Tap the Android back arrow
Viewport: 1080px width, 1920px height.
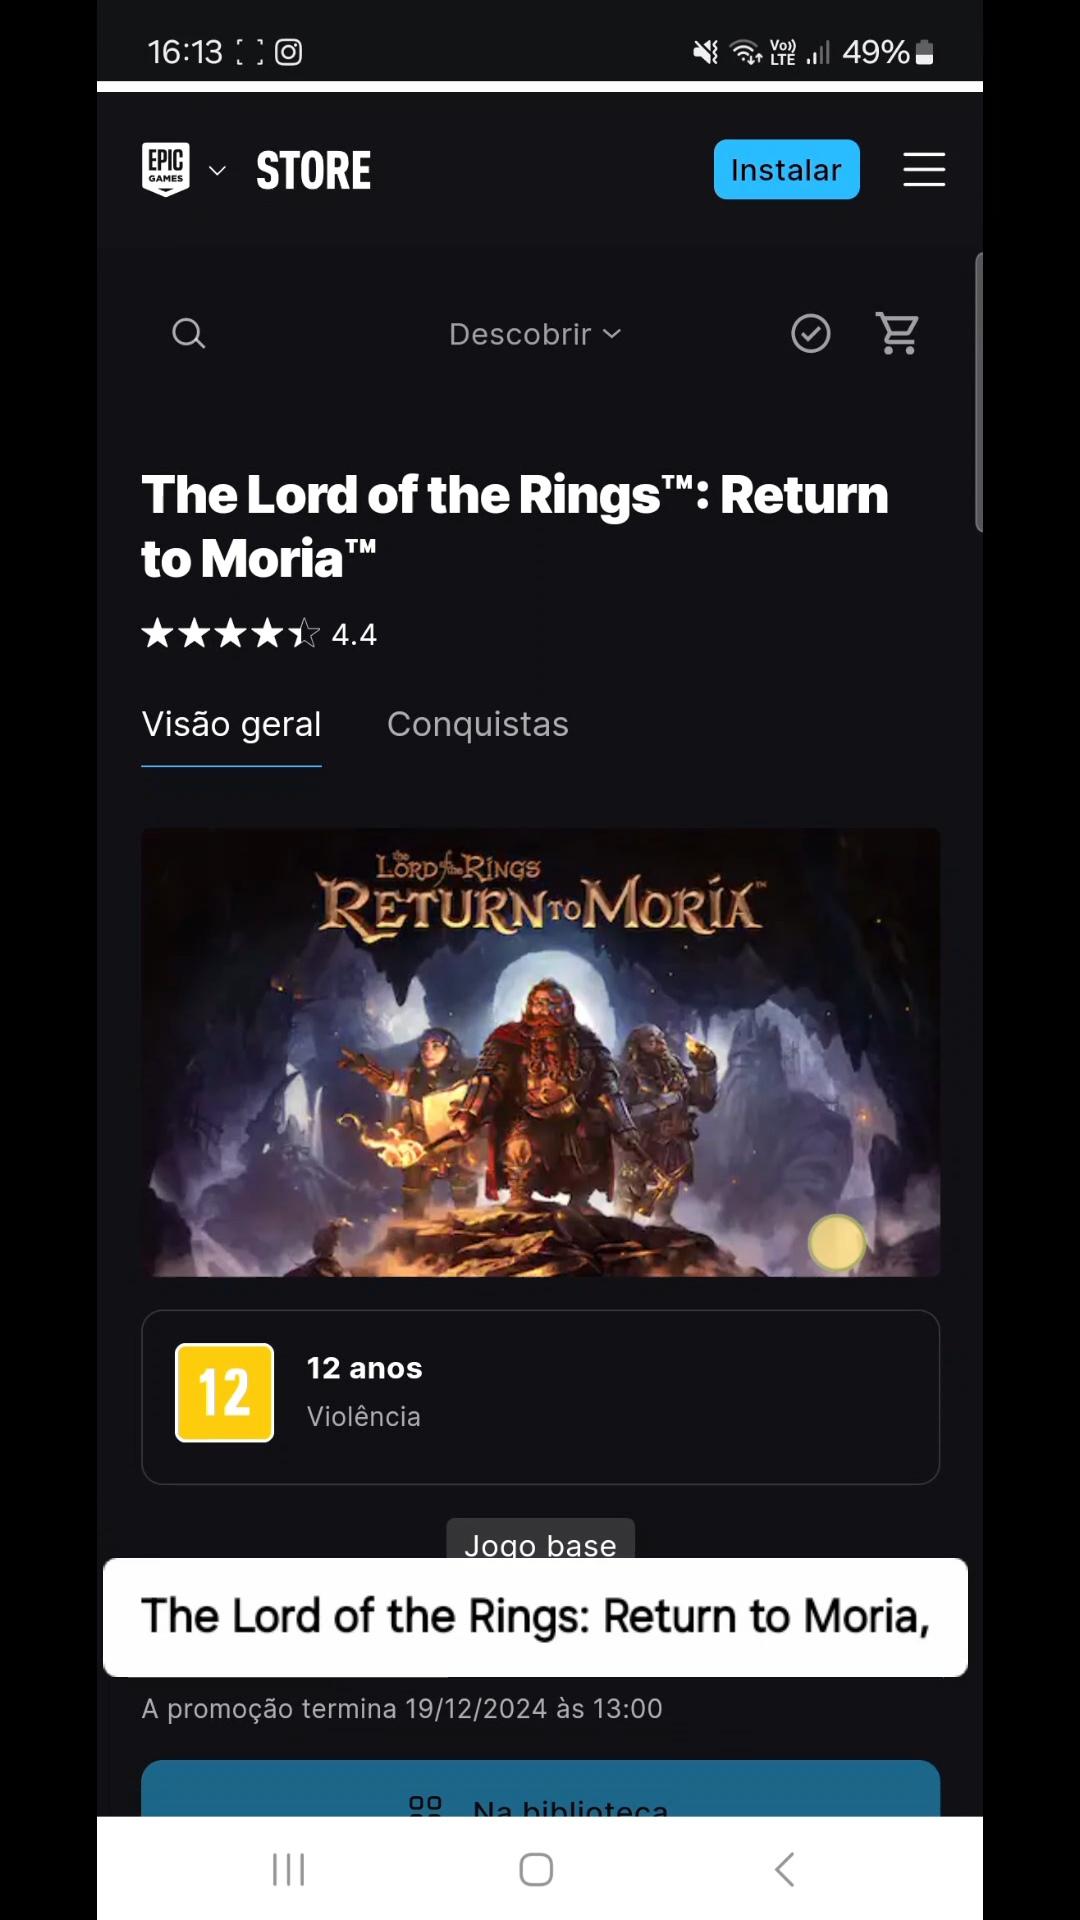pyautogui.click(x=785, y=1869)
